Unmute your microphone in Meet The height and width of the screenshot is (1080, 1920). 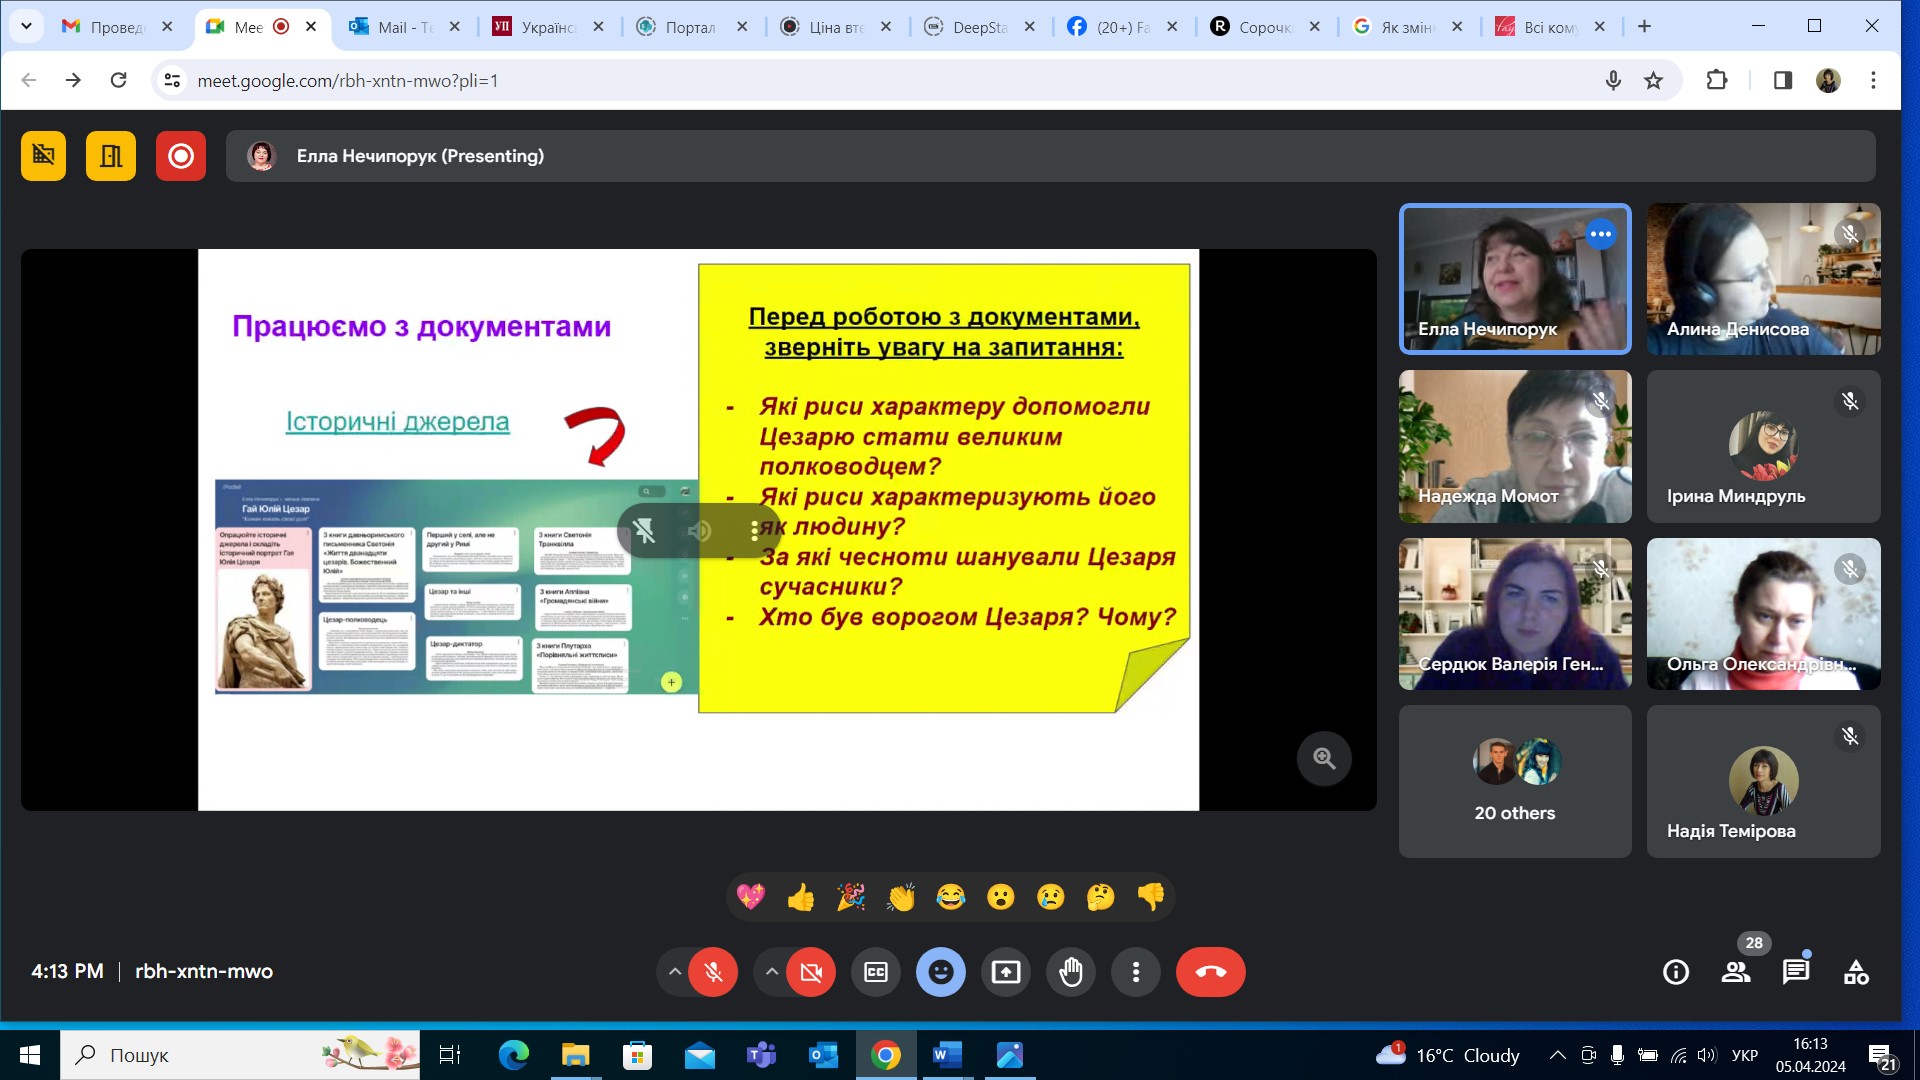coord(713,972)
